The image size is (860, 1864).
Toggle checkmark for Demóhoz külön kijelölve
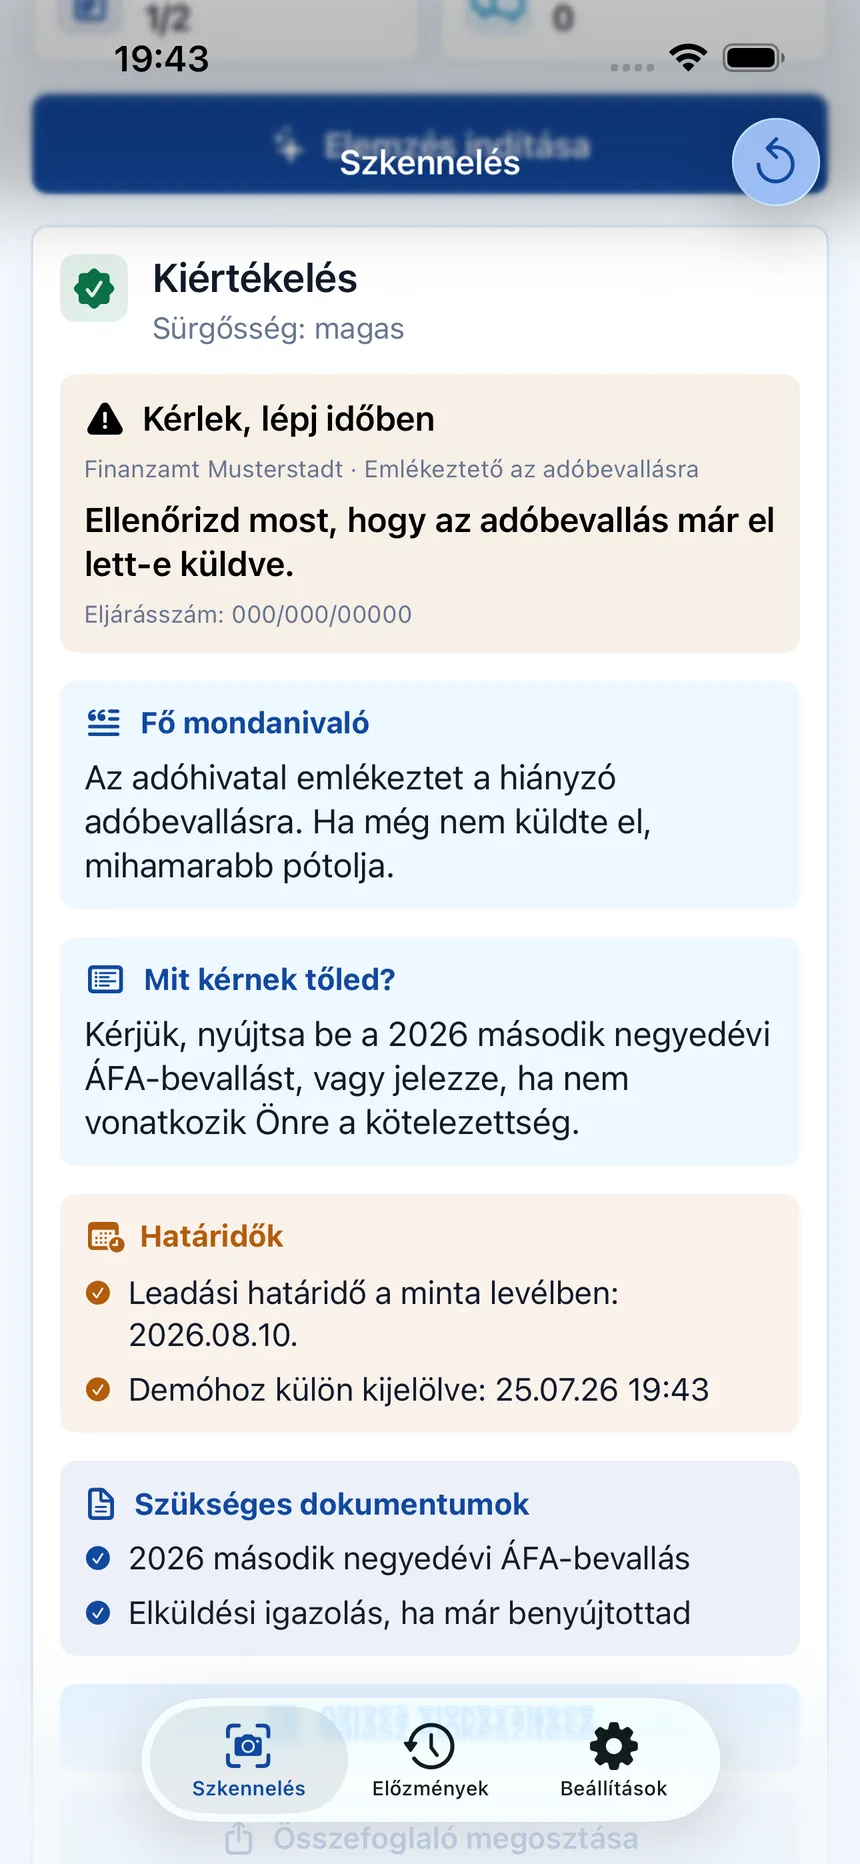tap(98, 1389)
